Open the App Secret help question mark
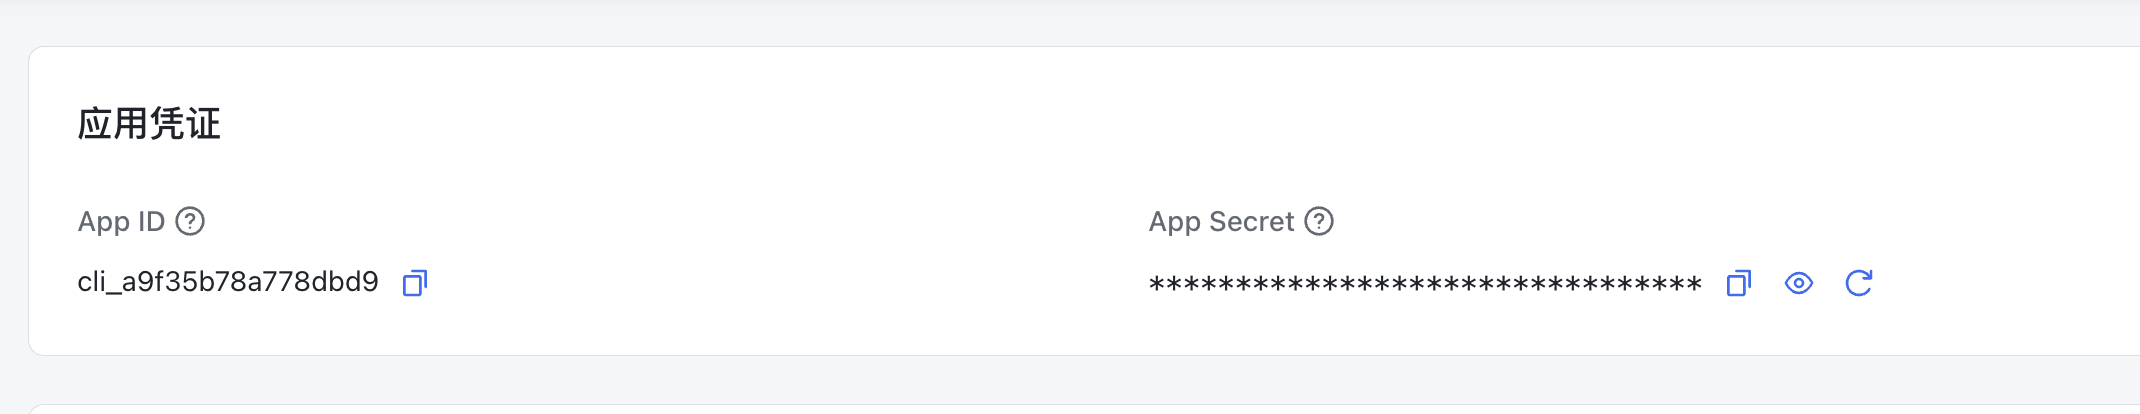 1319,221
